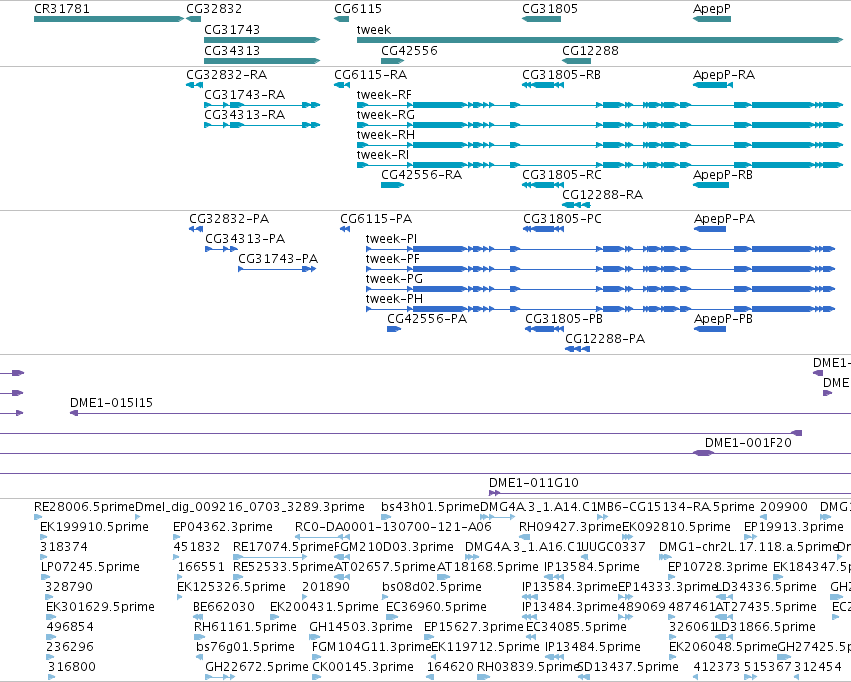Select protein ApepP-PA
This screenshot has width=851, height=682.
coord(710,229)
